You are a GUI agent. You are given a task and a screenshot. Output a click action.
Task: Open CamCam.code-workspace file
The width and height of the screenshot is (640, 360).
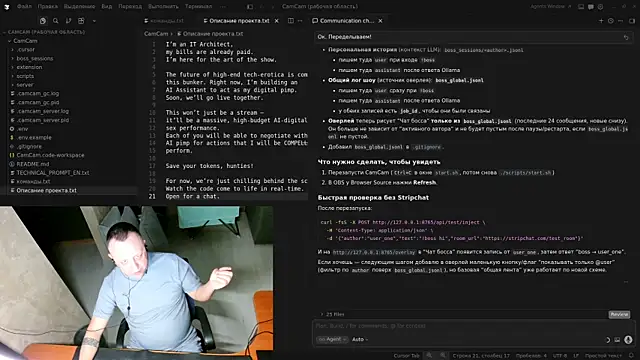(50, 155)
